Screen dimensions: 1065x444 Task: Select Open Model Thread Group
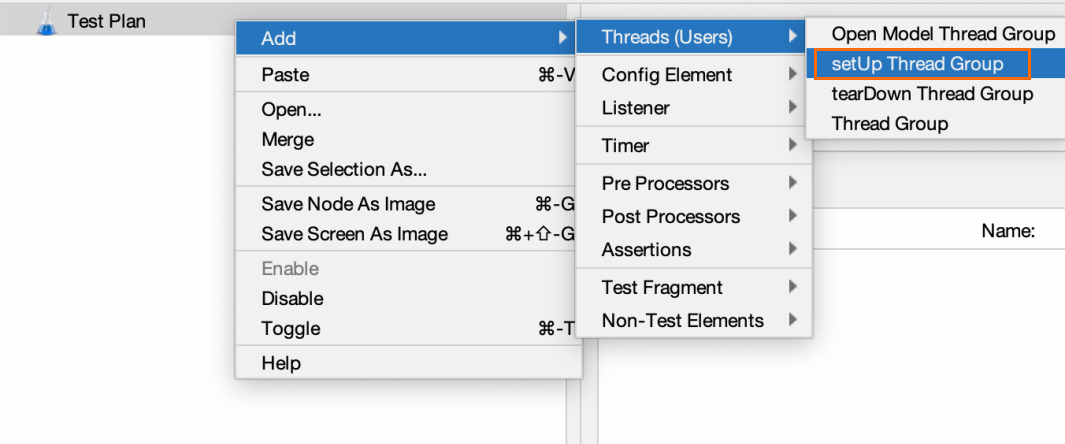(942, 34)
